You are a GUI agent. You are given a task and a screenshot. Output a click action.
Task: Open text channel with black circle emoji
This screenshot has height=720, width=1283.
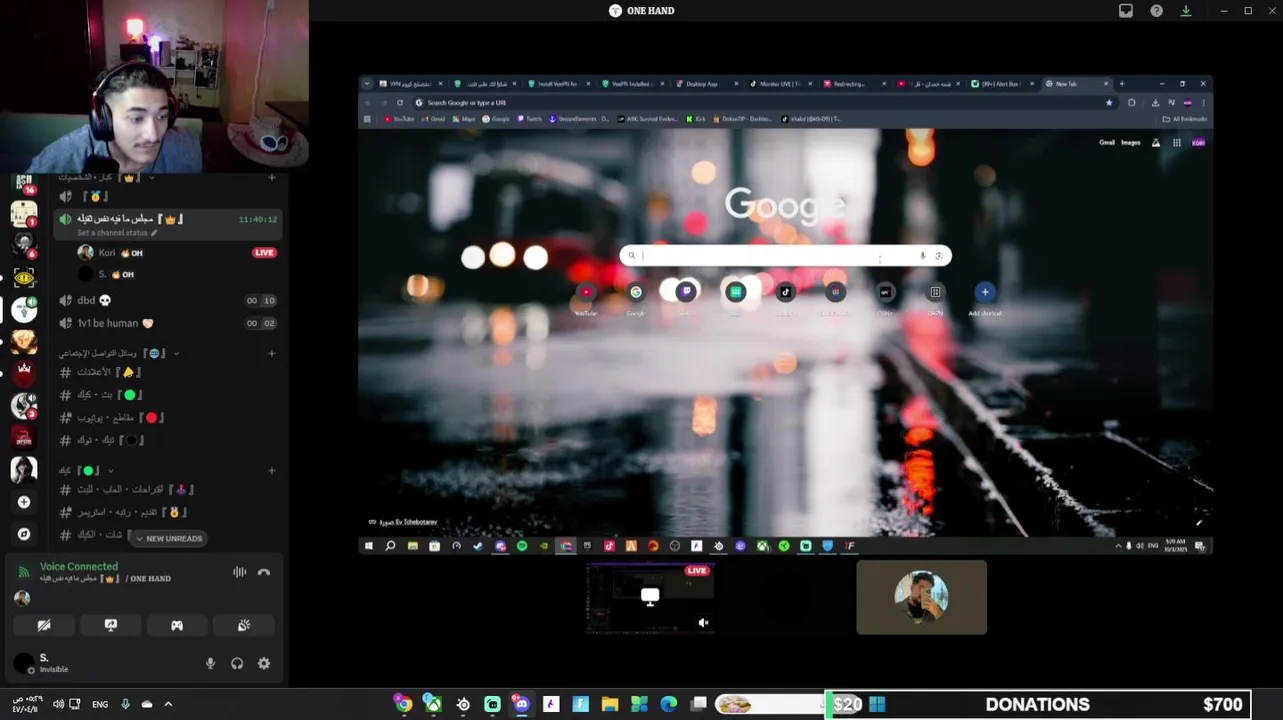(x=167, y=440)
